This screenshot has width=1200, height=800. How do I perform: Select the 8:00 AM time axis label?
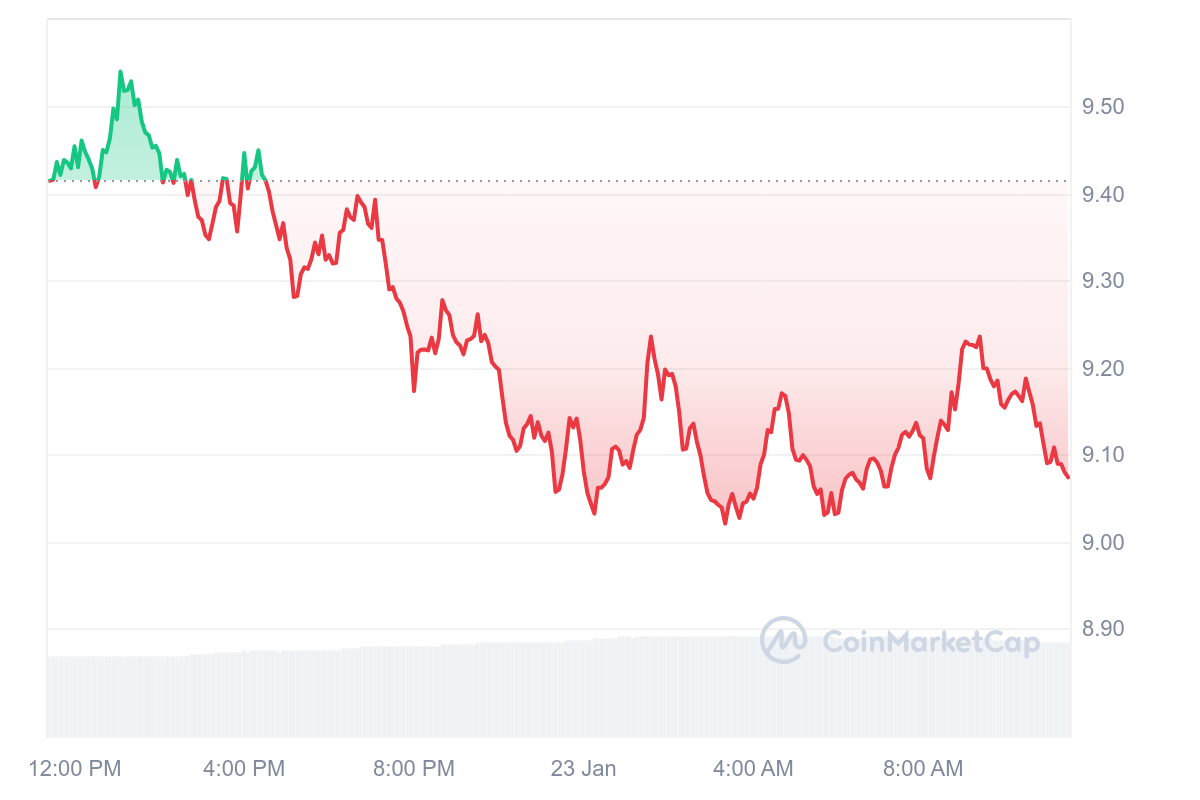point(922,769)
